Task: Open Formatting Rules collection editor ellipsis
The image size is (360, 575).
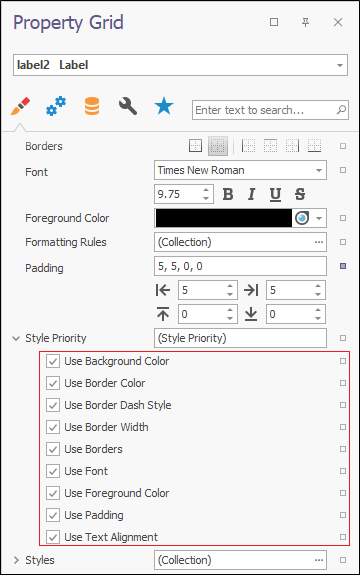Action: pos(319,242)
